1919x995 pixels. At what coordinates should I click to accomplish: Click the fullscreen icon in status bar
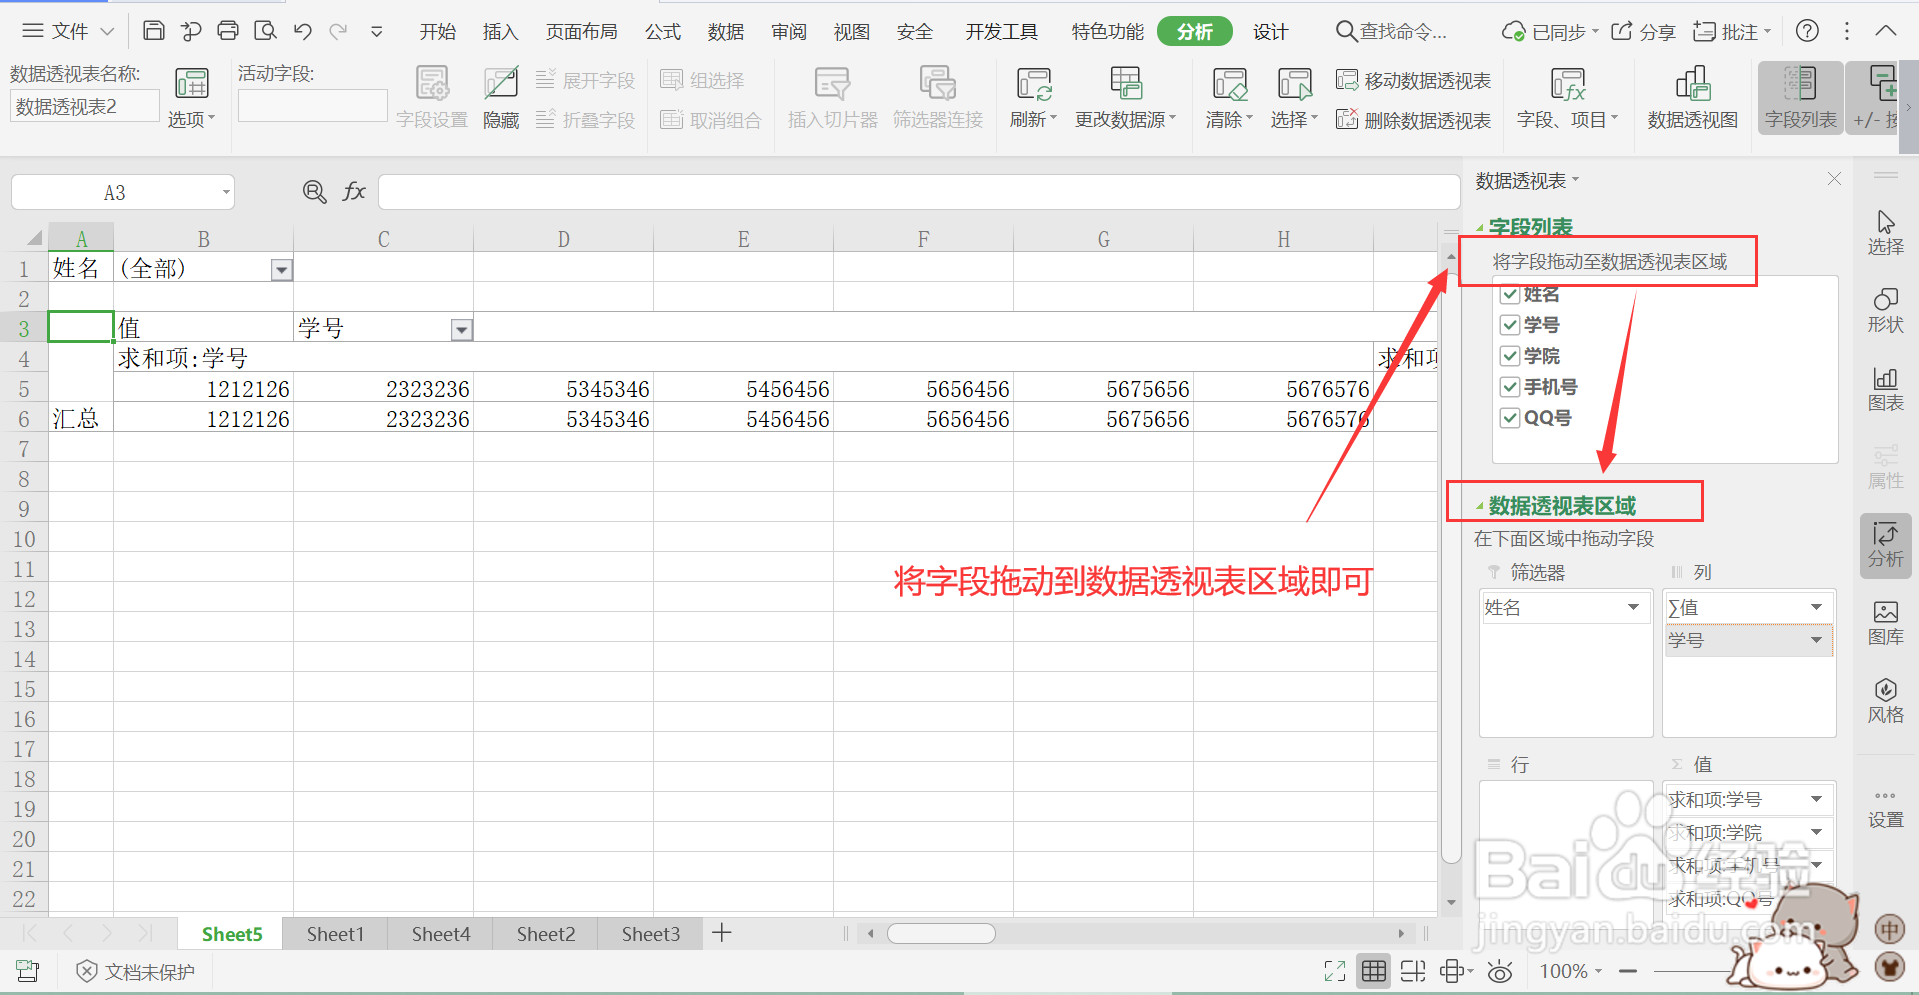tap(1335, 971)
